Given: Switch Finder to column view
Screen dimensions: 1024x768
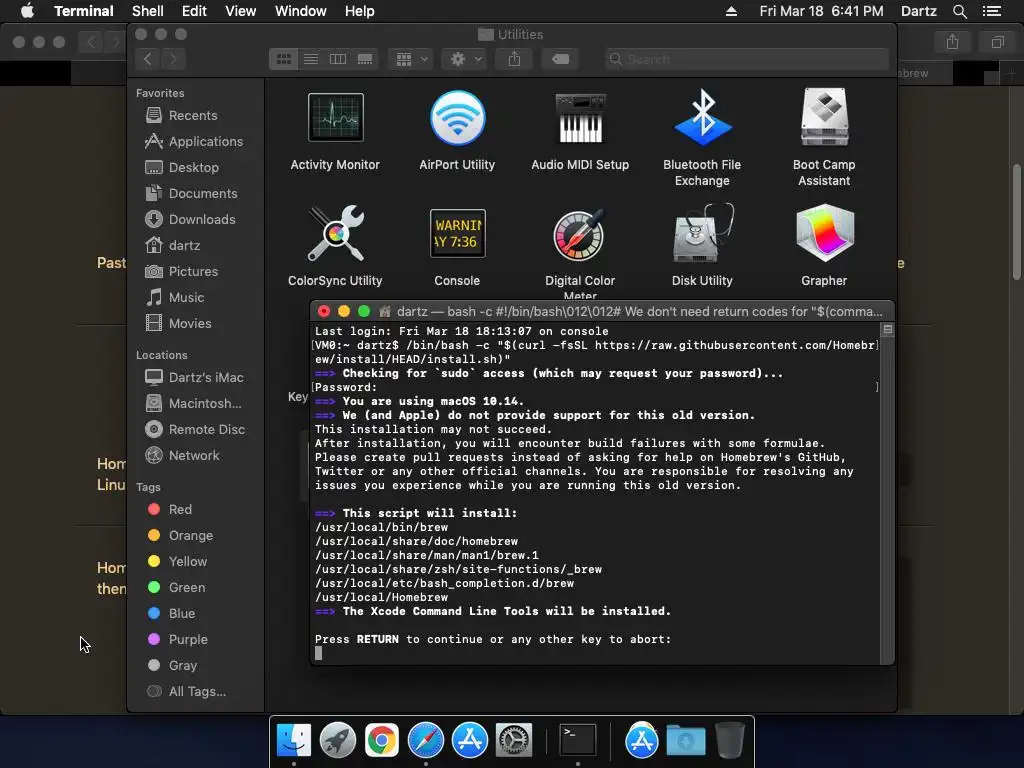Looking at the screenshot, I should click(338, 59).
